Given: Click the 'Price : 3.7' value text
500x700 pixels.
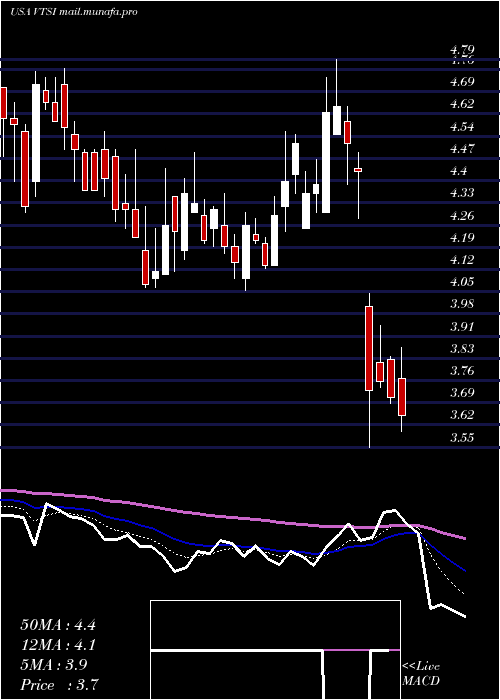Looking at the screenshot, I should coord(59,684).
